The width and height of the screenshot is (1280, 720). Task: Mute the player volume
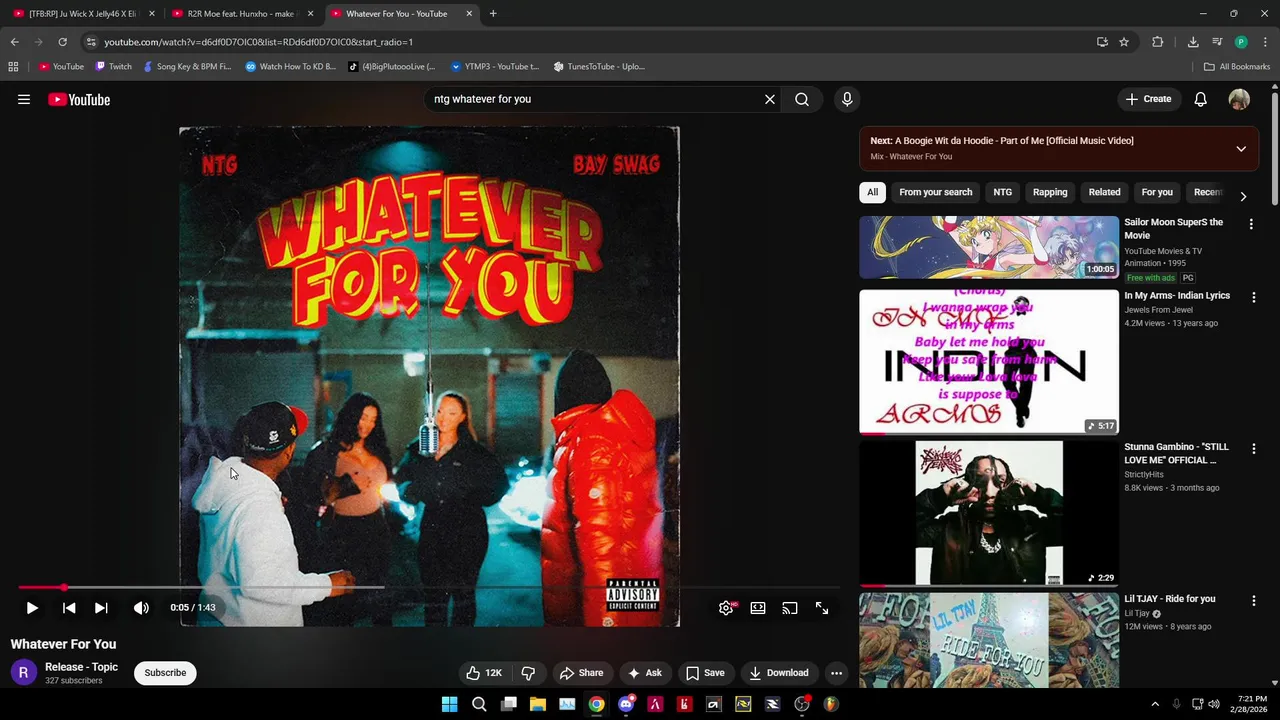pyautogui.click(x=141, y=607)
